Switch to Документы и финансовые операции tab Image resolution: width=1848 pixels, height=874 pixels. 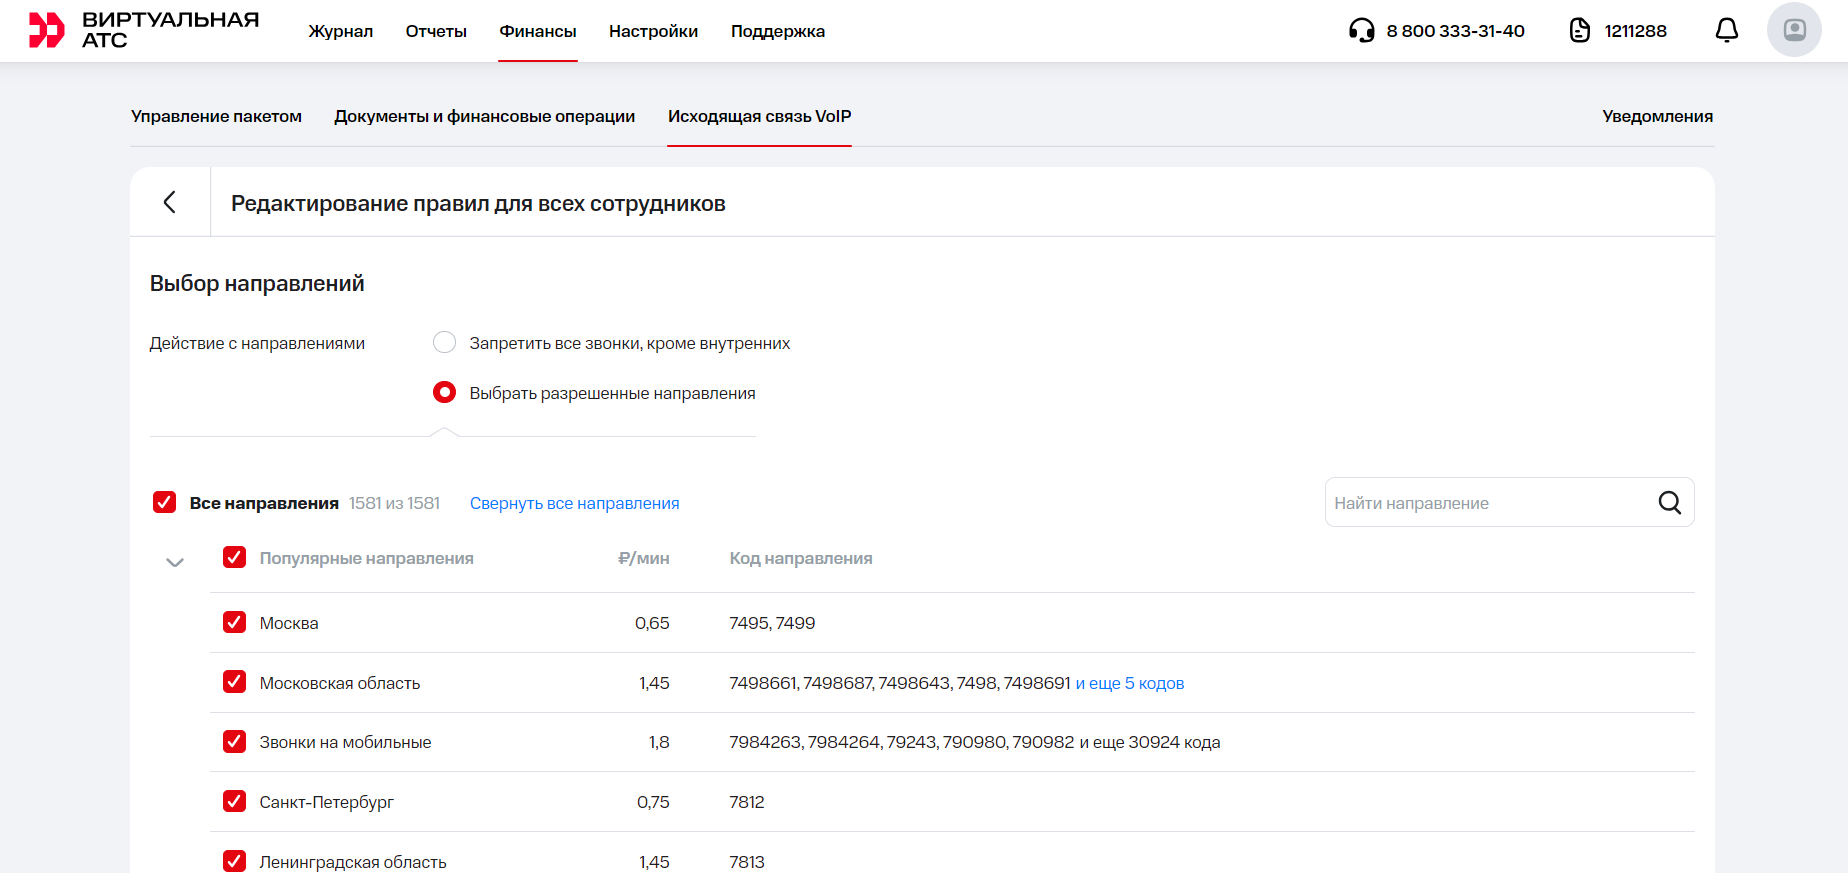click(484, 117)
